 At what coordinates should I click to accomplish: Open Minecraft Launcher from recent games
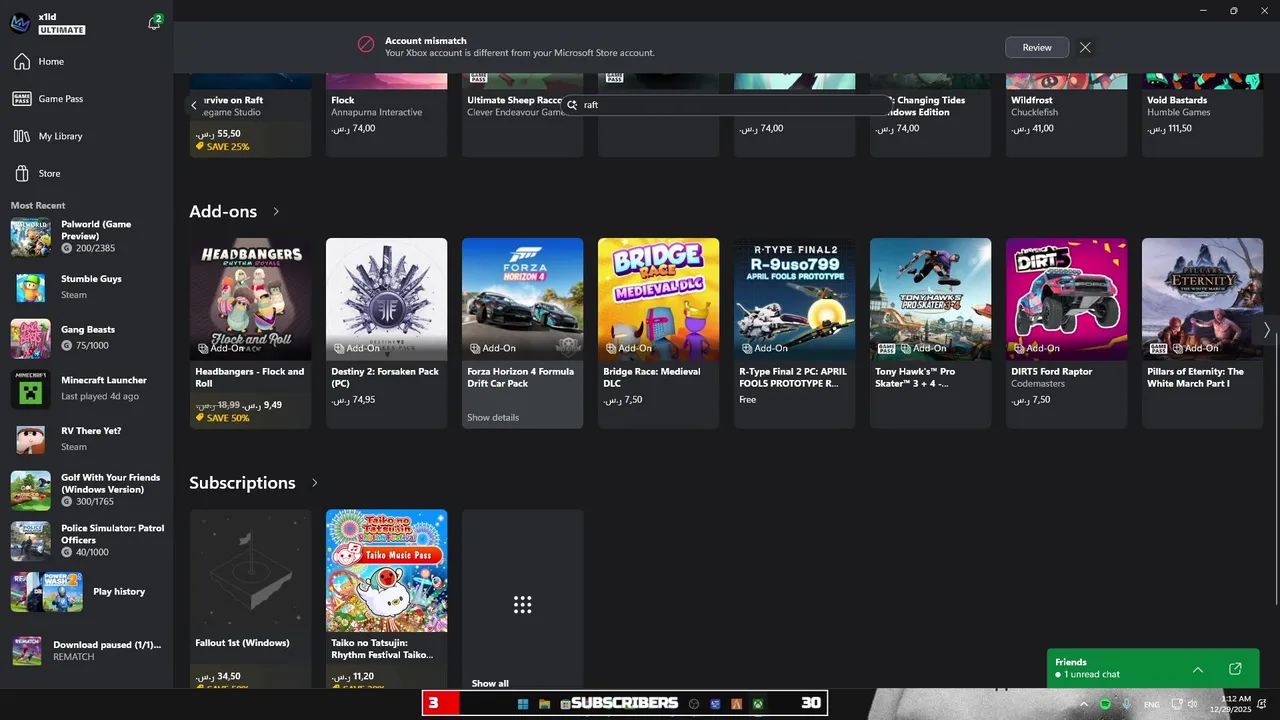pos(86,388)
